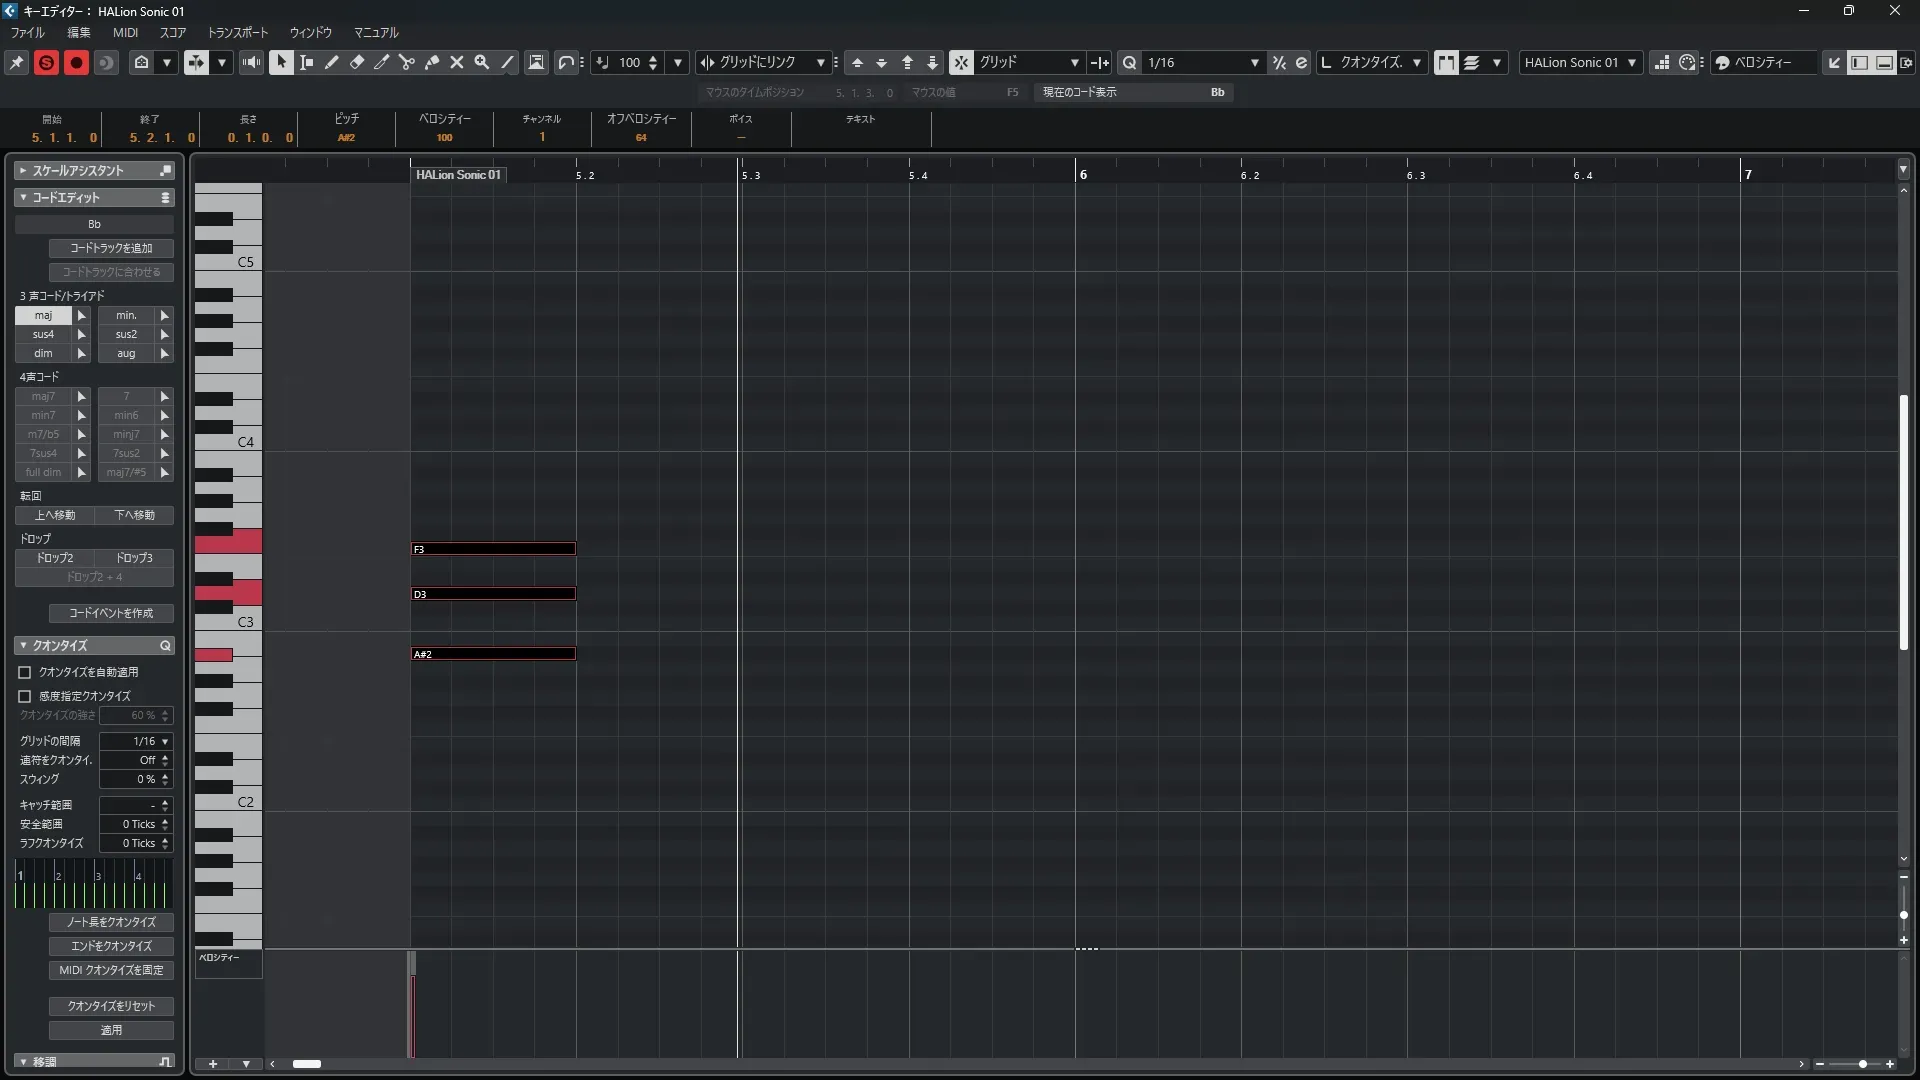This screenshot has width=1920, height=1080.
Task: Open the 1/16 quantize preset dropdown
Action: coord(1254,62)
